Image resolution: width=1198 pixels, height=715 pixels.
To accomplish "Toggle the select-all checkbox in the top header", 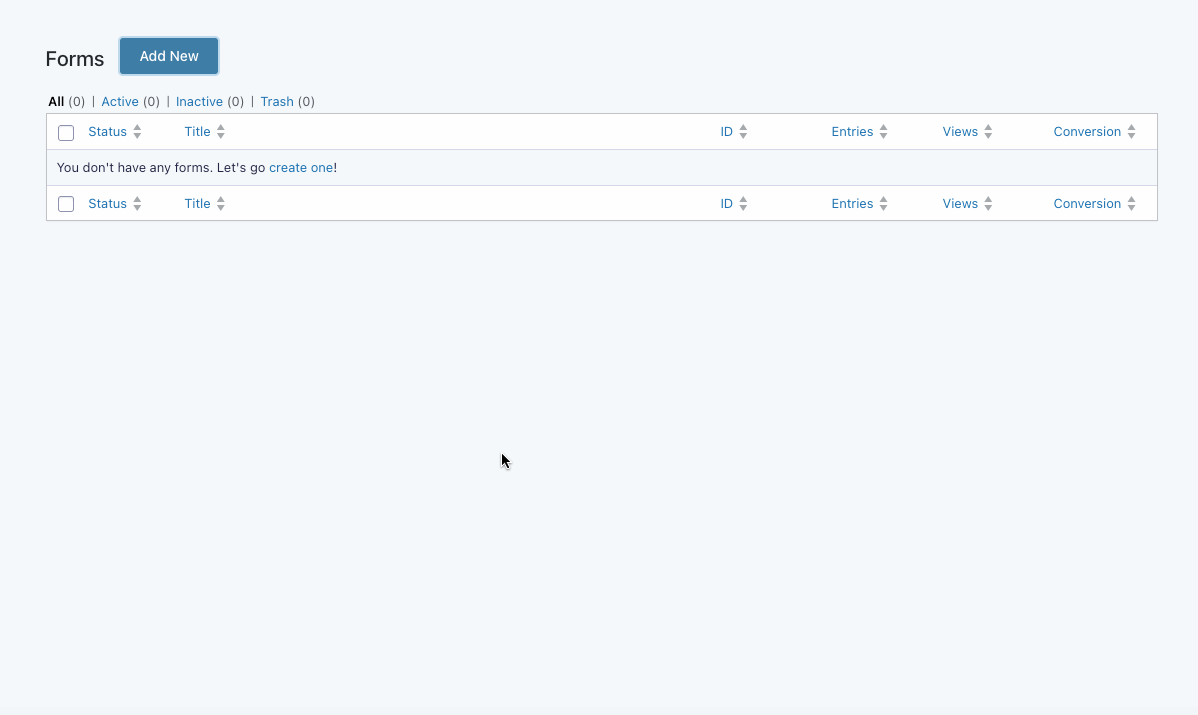I will (x=65, y=132).
